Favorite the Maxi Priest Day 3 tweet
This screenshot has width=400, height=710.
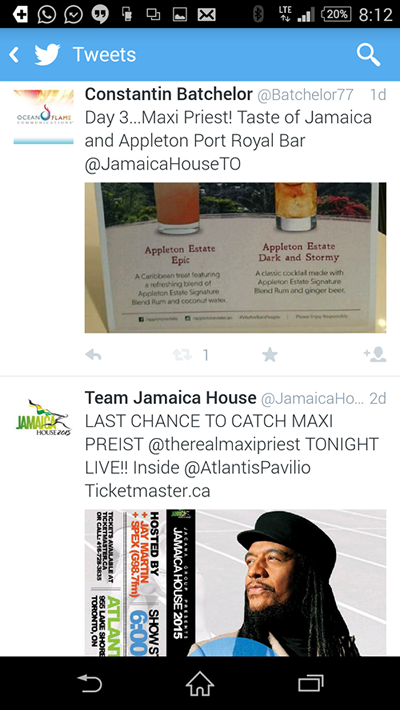coord(270,355)
